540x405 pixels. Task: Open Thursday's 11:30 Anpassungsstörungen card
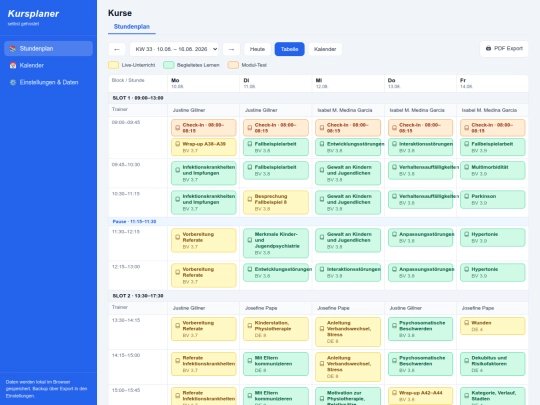[420, 237]
